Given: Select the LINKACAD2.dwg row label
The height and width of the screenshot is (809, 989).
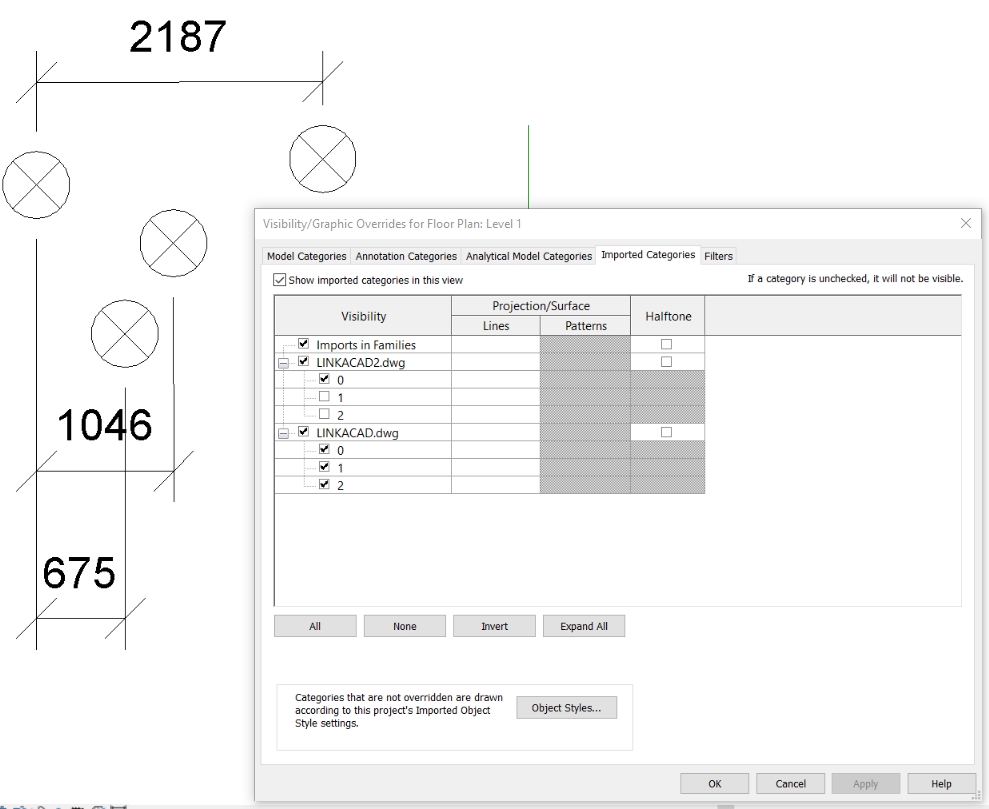Looking at the screenshot, I should 360,363.
